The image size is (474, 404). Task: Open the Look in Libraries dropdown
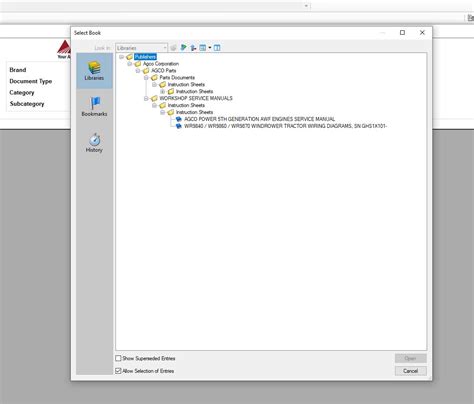click(141, 48)
